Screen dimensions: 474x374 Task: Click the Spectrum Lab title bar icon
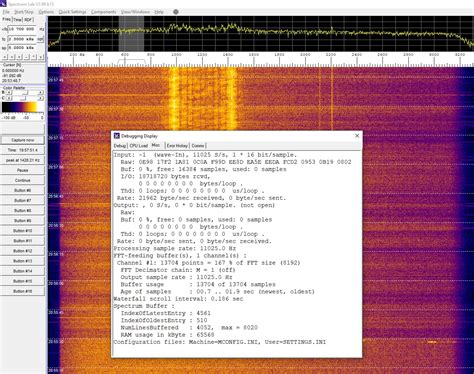[x=3, y=4]
